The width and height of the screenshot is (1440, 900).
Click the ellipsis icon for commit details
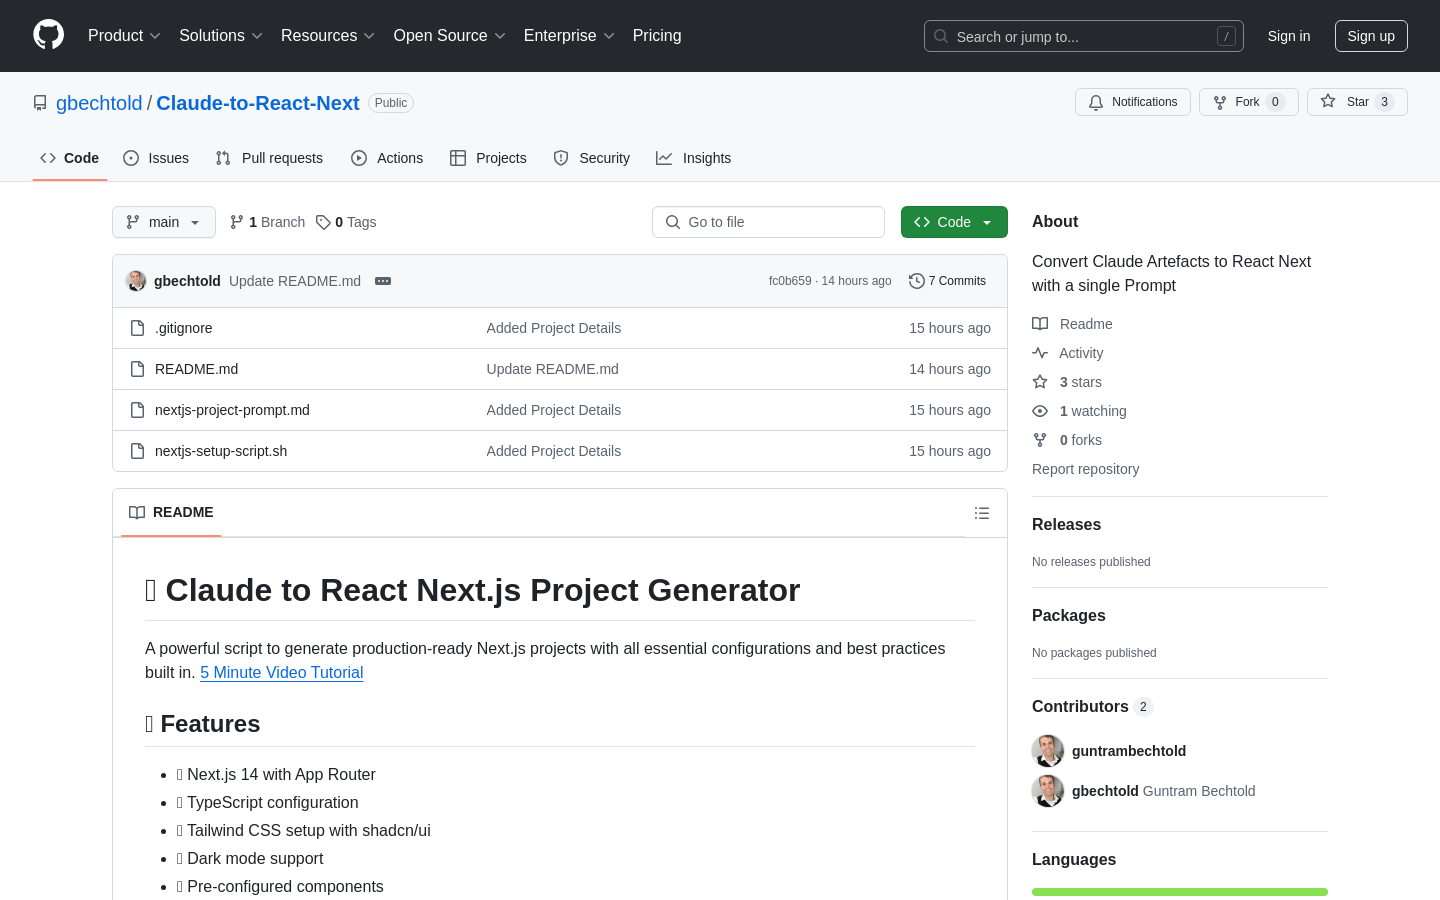pos(383,281)
